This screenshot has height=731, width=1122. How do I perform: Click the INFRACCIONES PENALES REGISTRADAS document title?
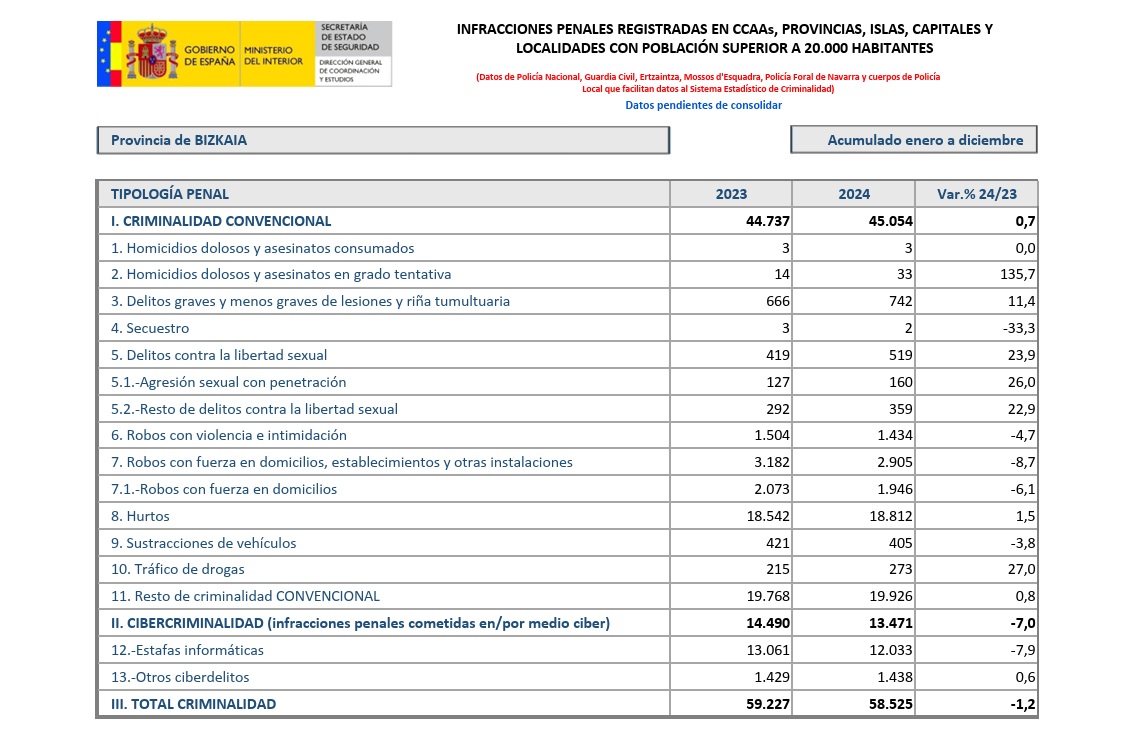tap(724, 38)
